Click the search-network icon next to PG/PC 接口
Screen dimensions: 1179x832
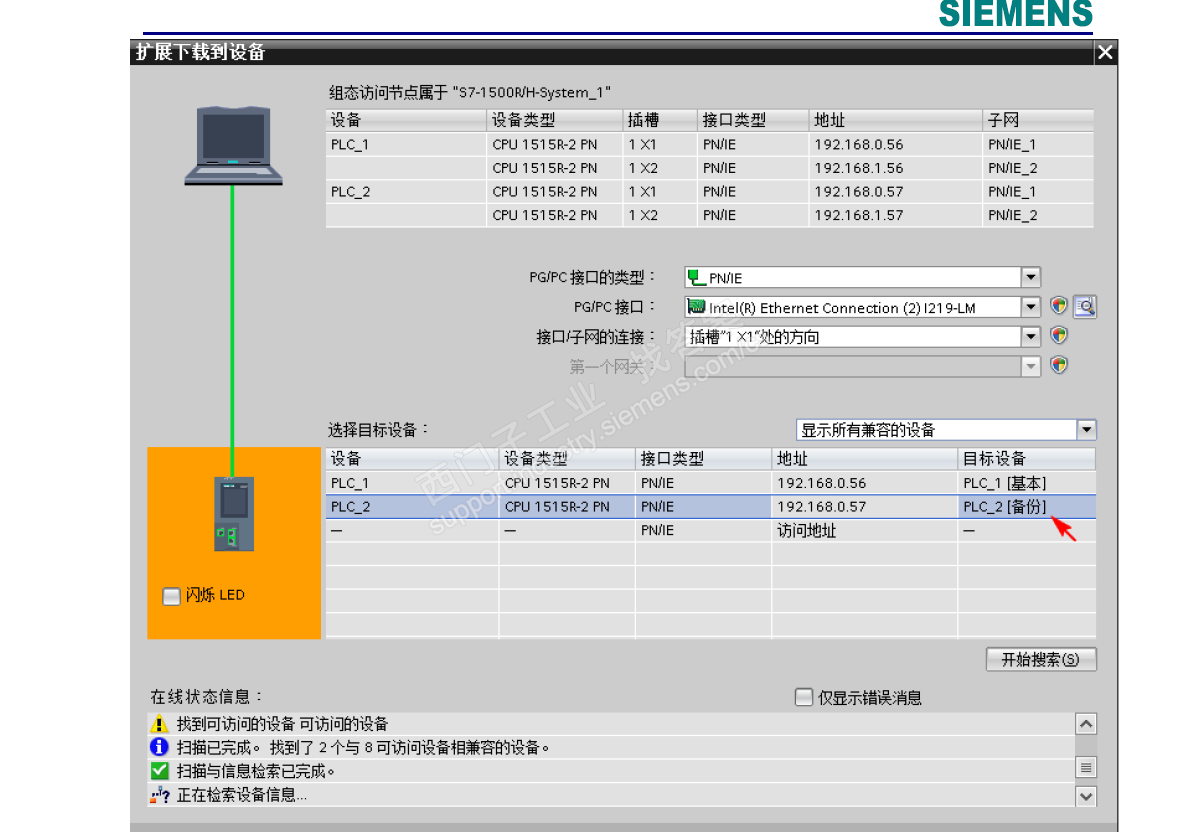[x=1085, y=306]
